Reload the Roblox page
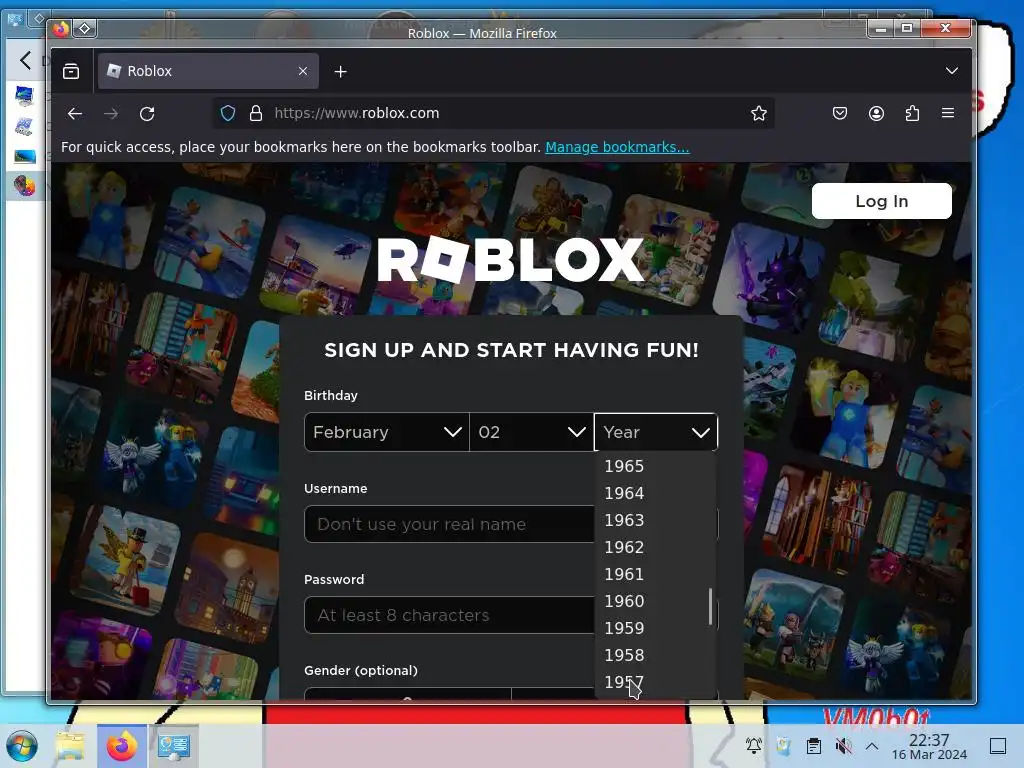1024x768 pixels. (x=147, y=114)
